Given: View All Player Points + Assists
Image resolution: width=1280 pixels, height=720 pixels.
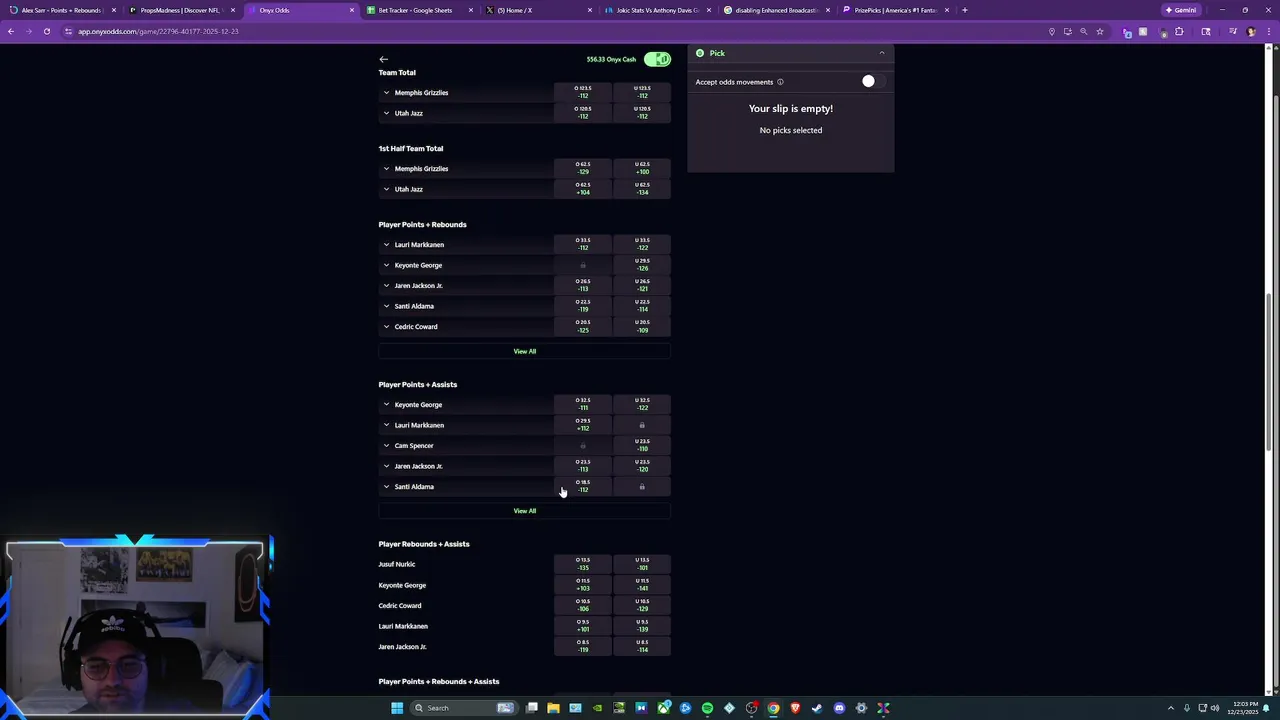Looking at the screenshot, I should [524, 511].
